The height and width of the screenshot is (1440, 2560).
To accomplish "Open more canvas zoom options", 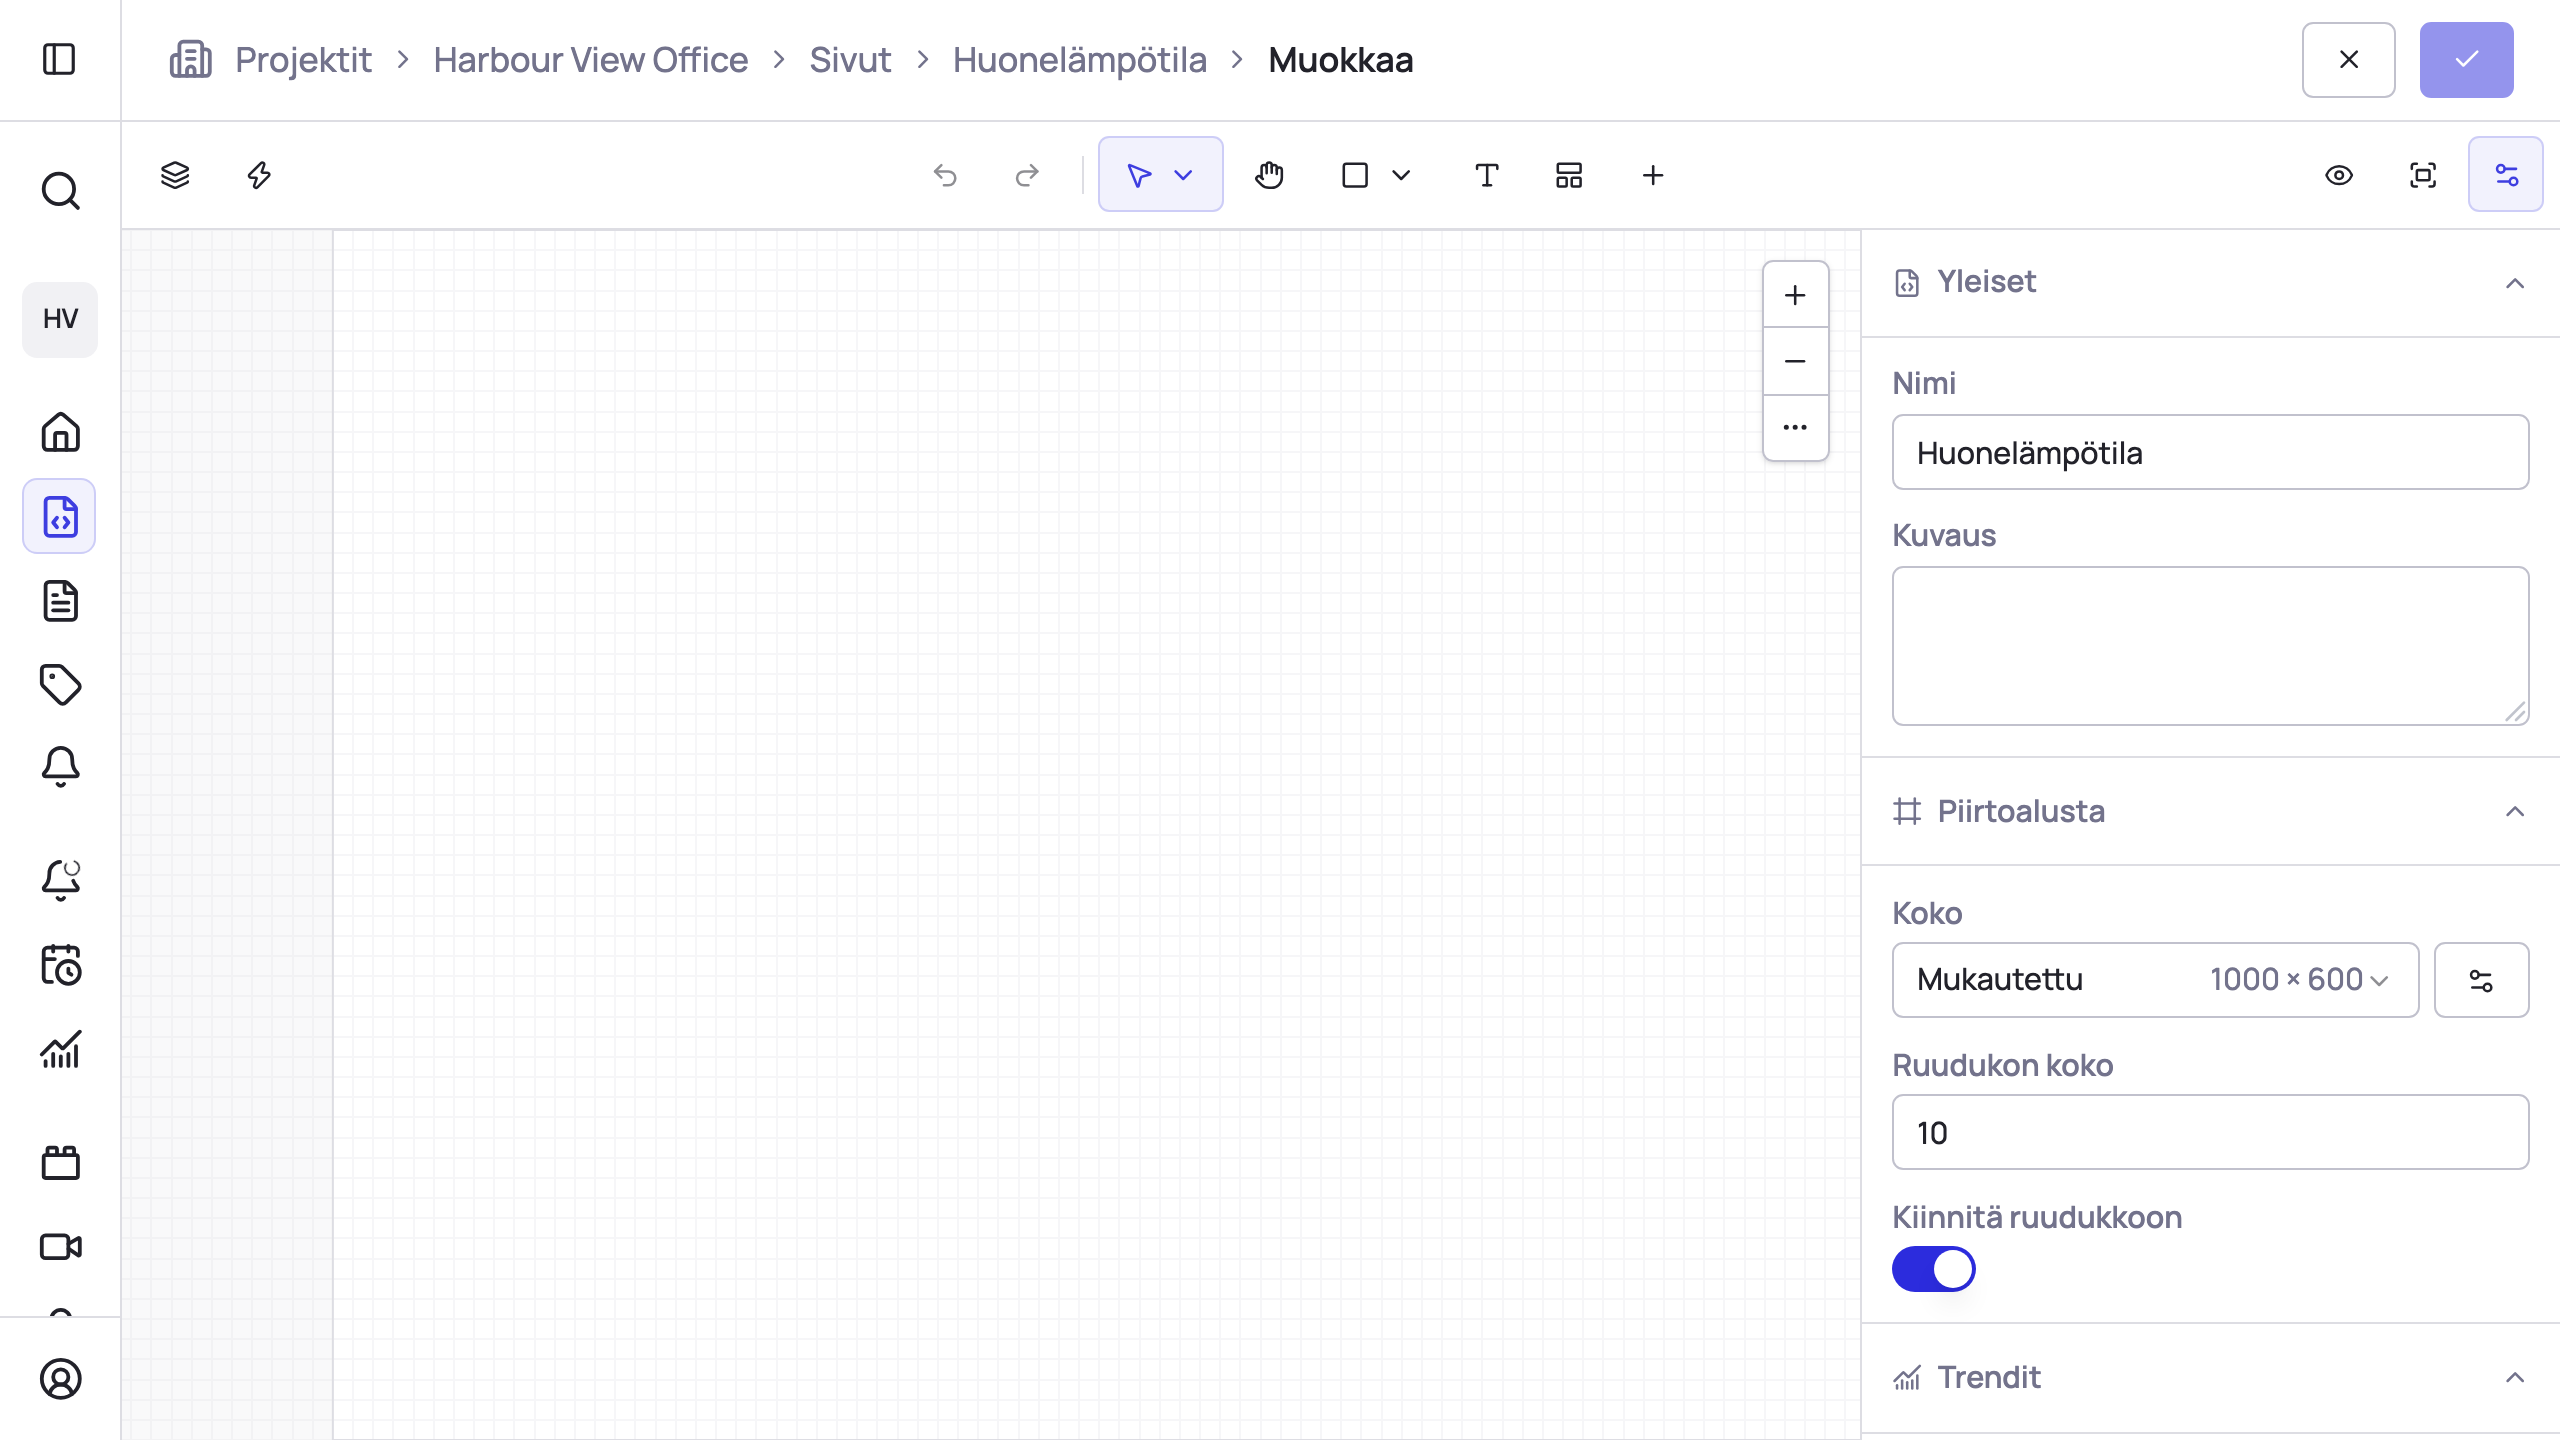I will (x=1795, y=427).
